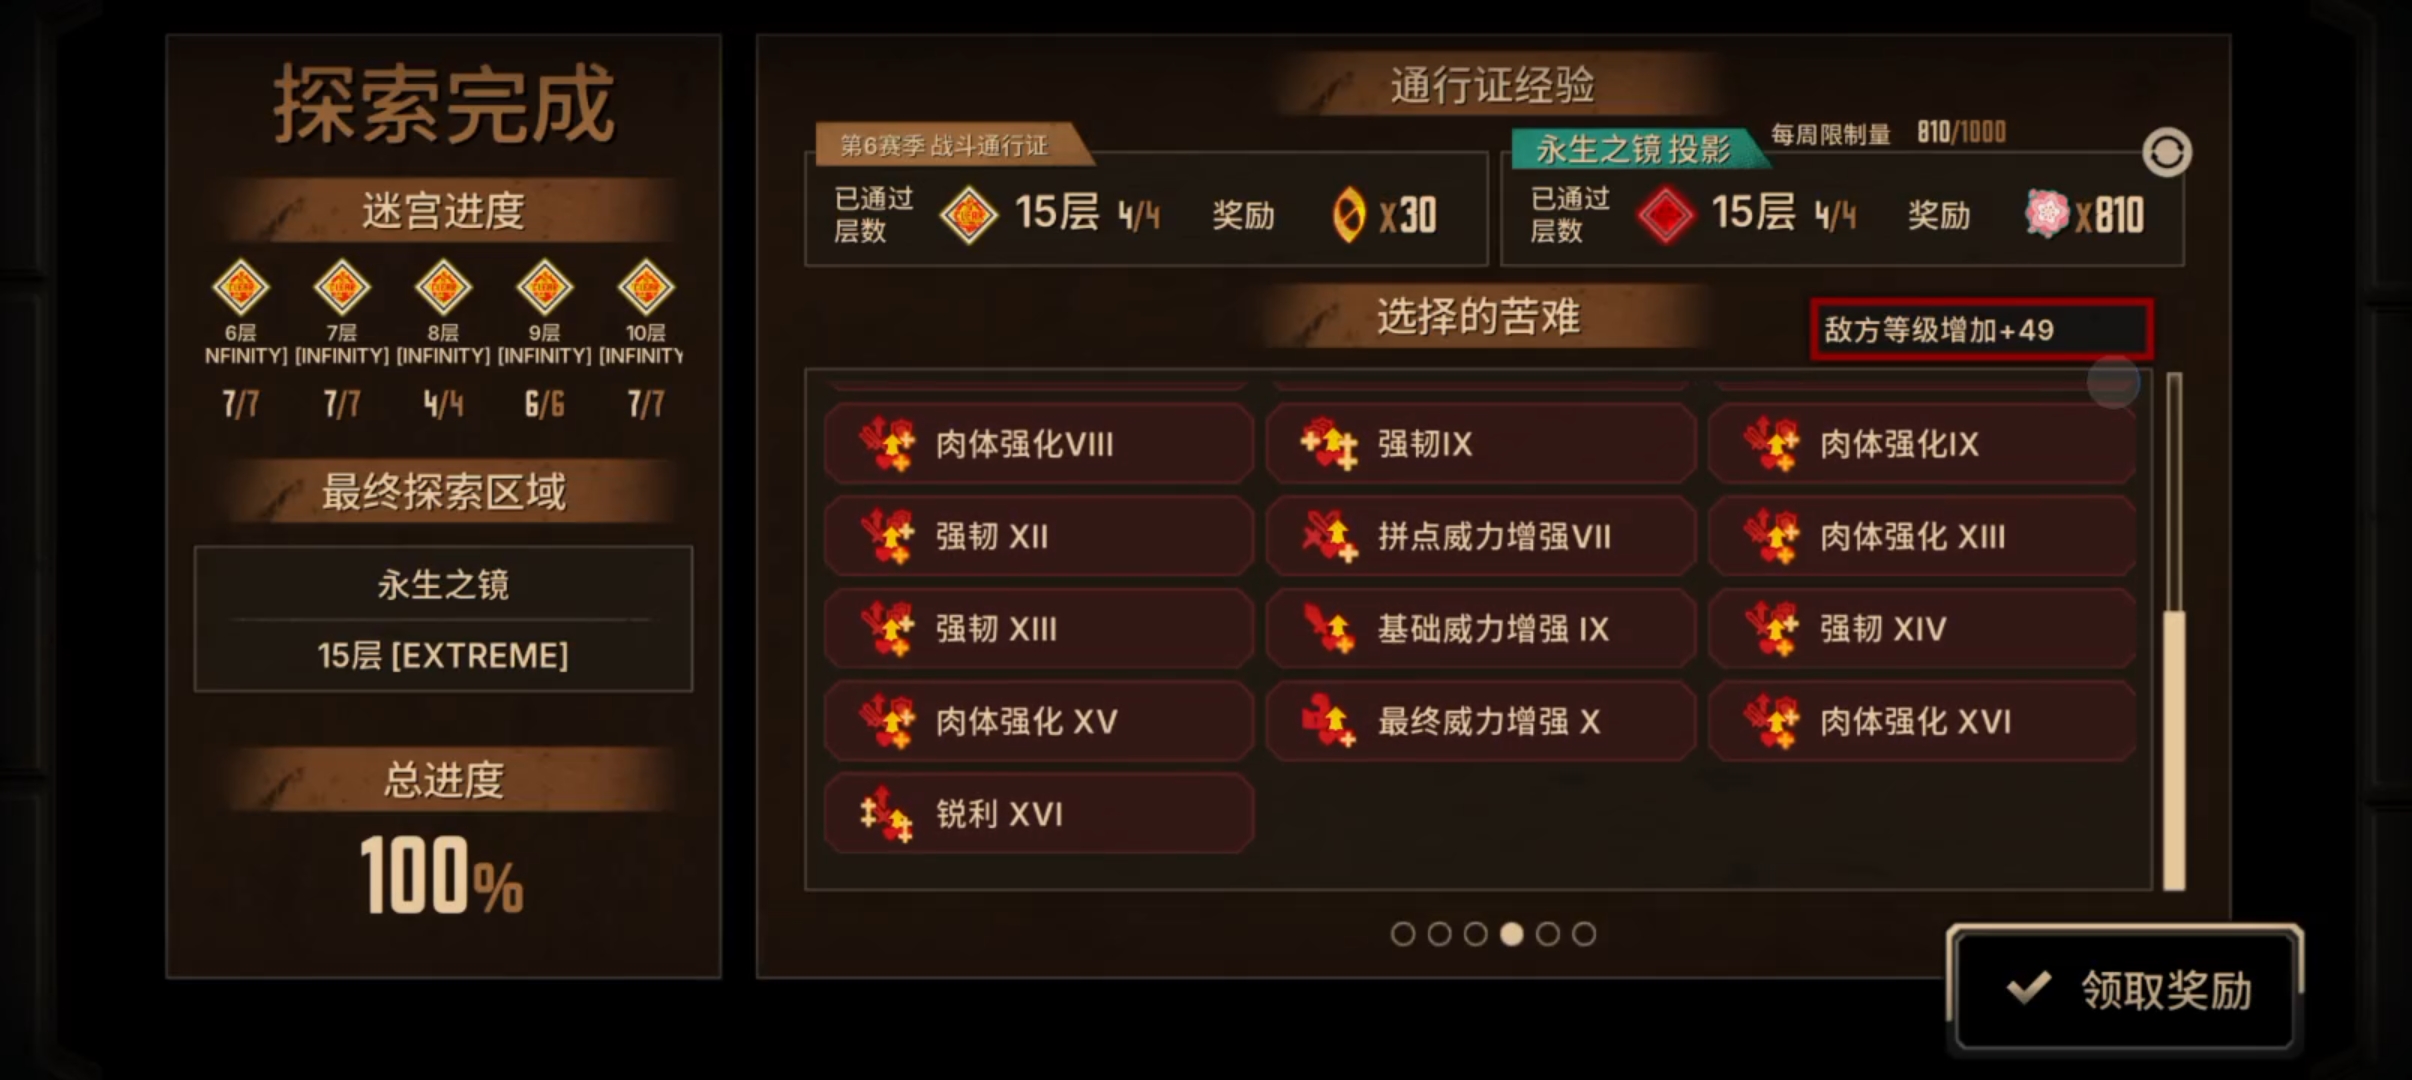Click the 领取奖励 claim rewards button
Viewport: 2412px width, 1080px height.
(2125, 989)
